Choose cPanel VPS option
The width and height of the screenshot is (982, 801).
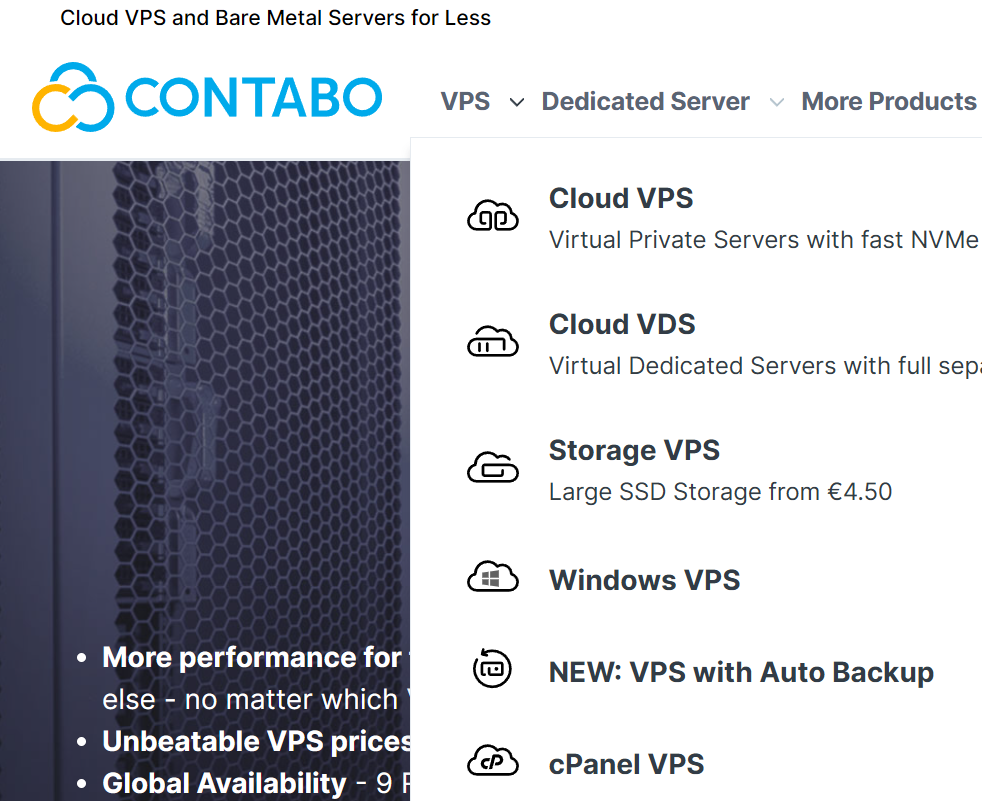point(626,764)
